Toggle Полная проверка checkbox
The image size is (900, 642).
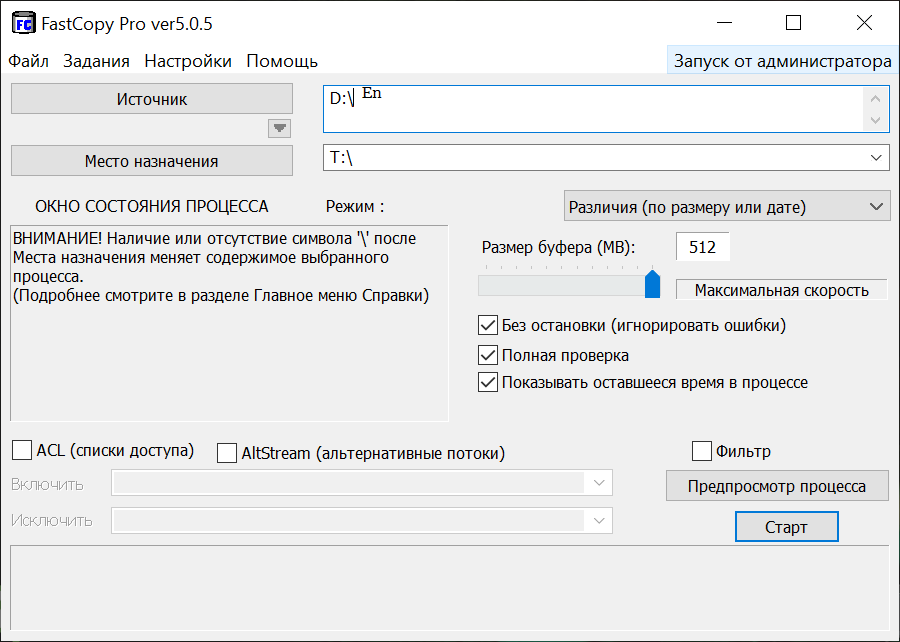pyautogui.click(x=488, y=355)
